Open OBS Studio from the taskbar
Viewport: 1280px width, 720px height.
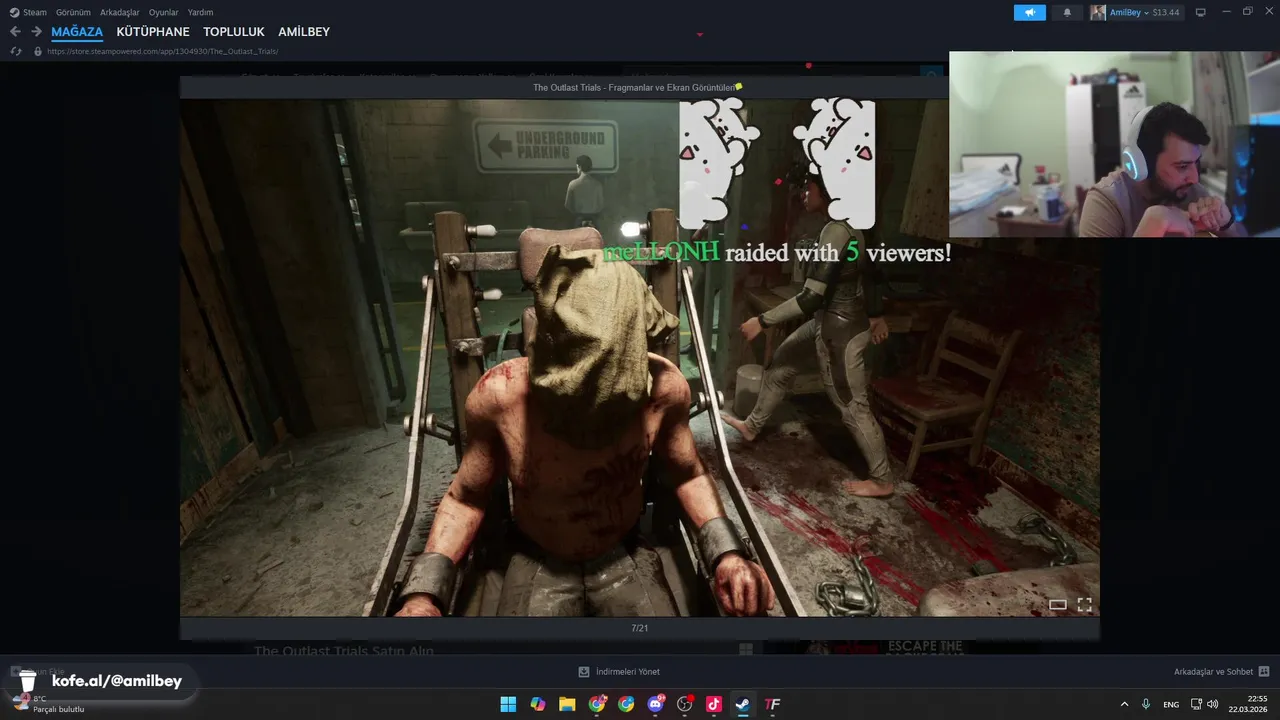click(685, 704)
